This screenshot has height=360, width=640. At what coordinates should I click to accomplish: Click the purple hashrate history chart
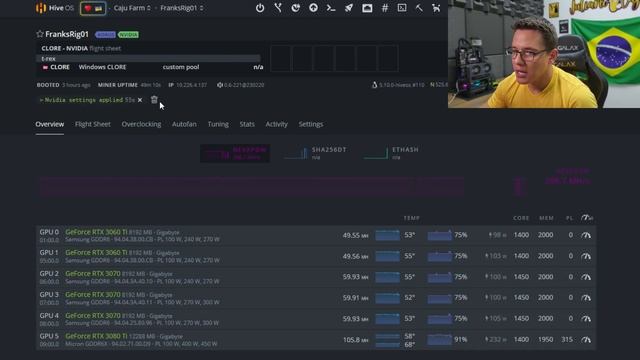tap(252, 187)
